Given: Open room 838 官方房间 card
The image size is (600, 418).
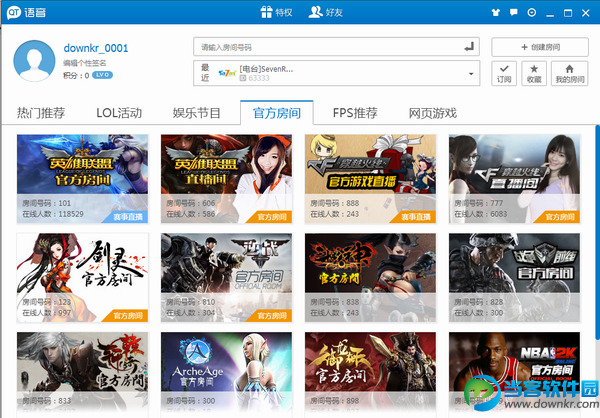Looking at the screenshot, I should (370, 278).
